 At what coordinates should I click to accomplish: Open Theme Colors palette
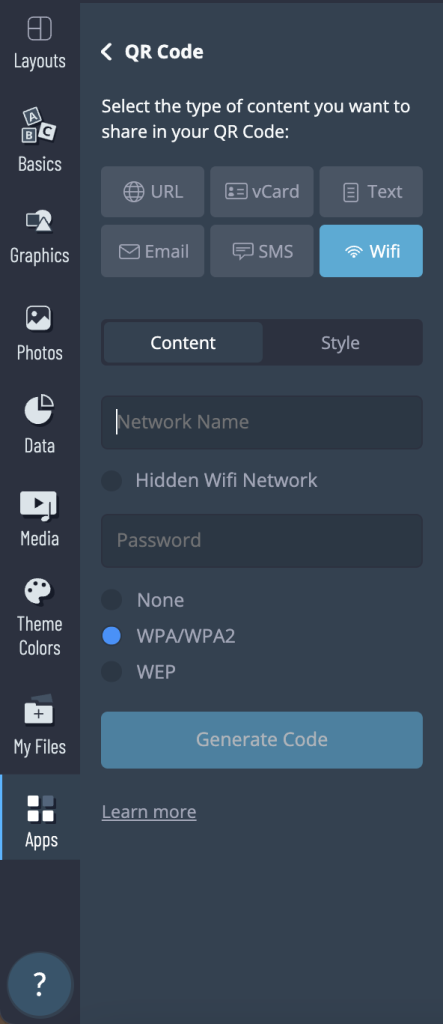[40, 617]
